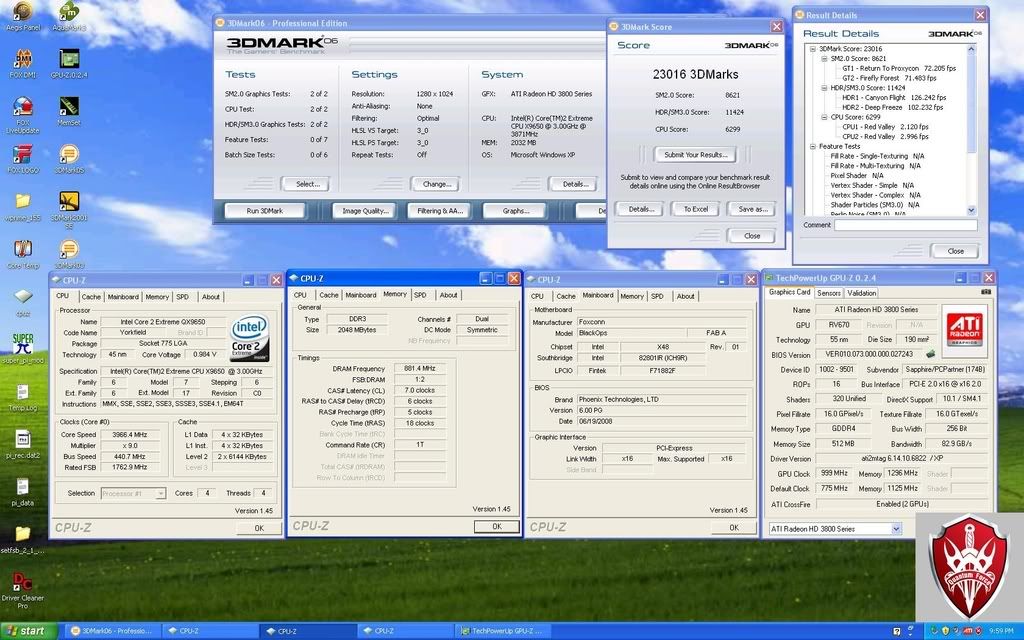Launch FOX LiveUpdate from the desktop
This screenshot has width=1024, height=640.
[23, 115]
